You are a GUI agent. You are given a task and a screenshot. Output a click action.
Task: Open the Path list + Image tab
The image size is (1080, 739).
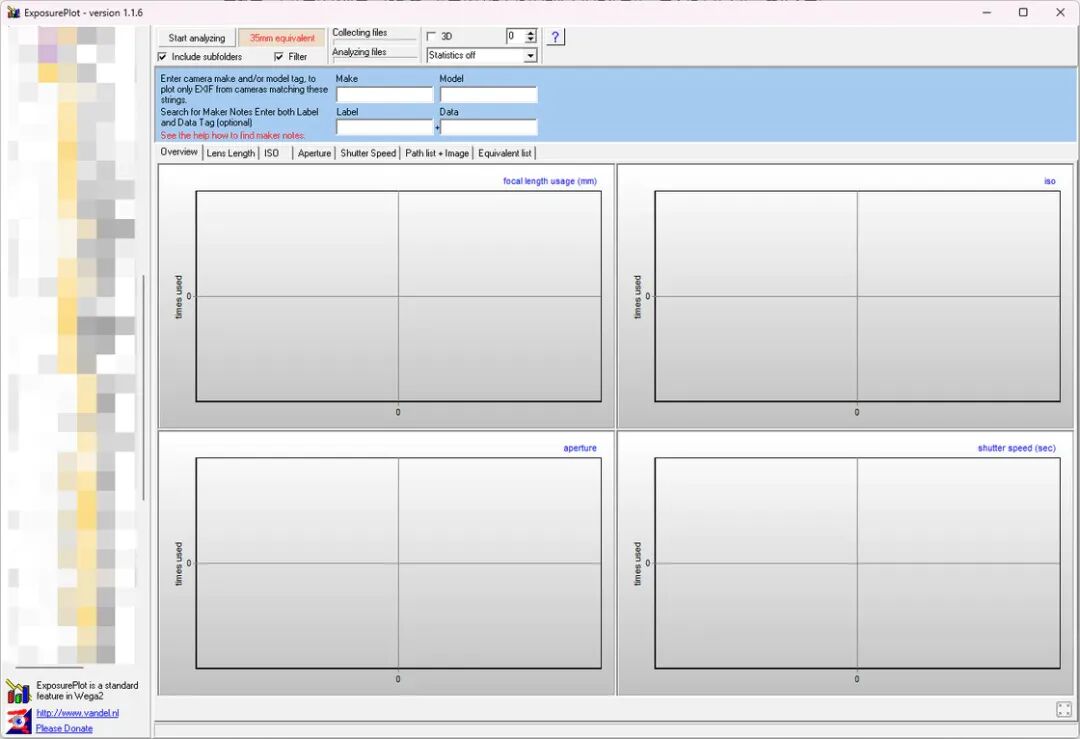coord(437,153)
